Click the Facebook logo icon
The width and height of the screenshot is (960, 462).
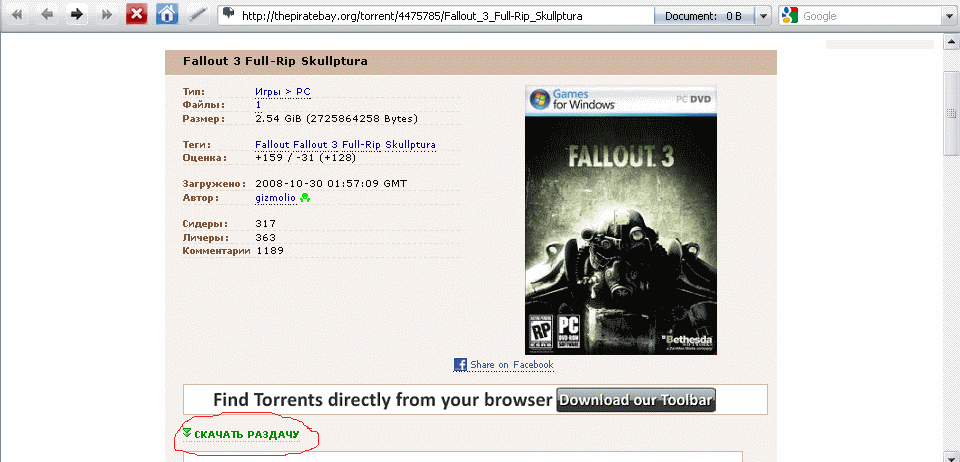click(x=460, y=365)
